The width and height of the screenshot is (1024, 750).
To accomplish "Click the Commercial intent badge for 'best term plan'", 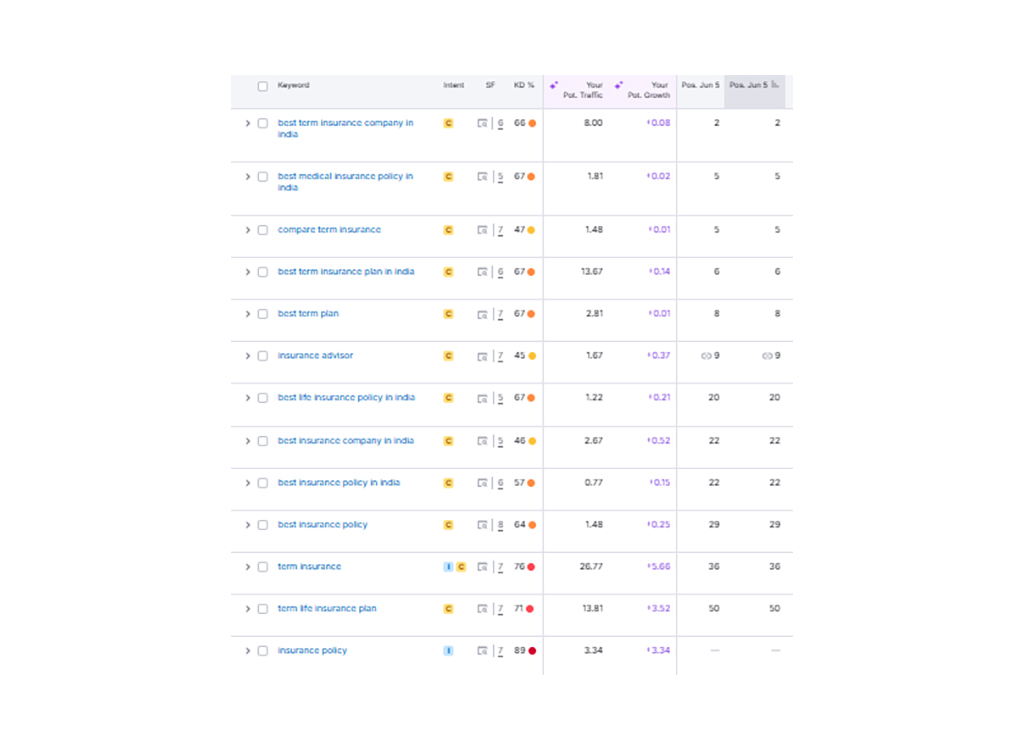I will [448, 313].
